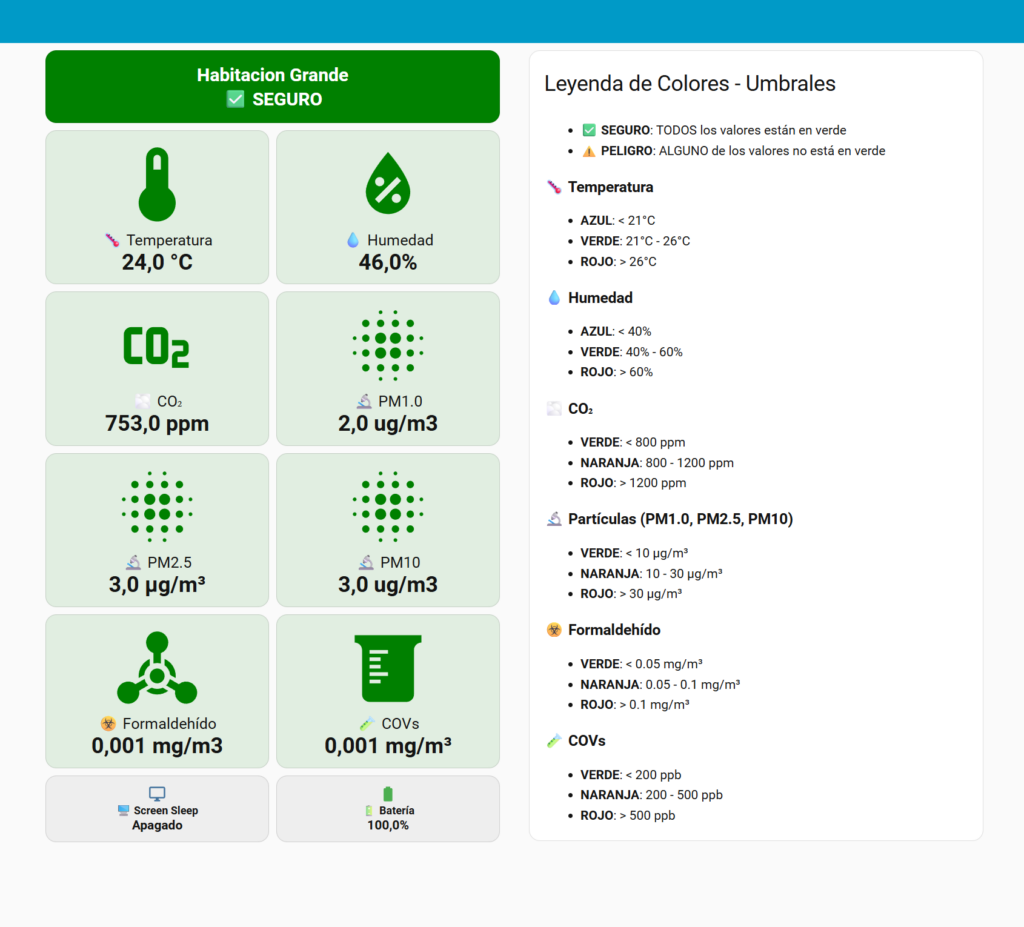Image resolution: width=1024 pixels, height=927 pixels.
Task: Click the warning triangle beside PELIGRO
Action: coord(589,151)
